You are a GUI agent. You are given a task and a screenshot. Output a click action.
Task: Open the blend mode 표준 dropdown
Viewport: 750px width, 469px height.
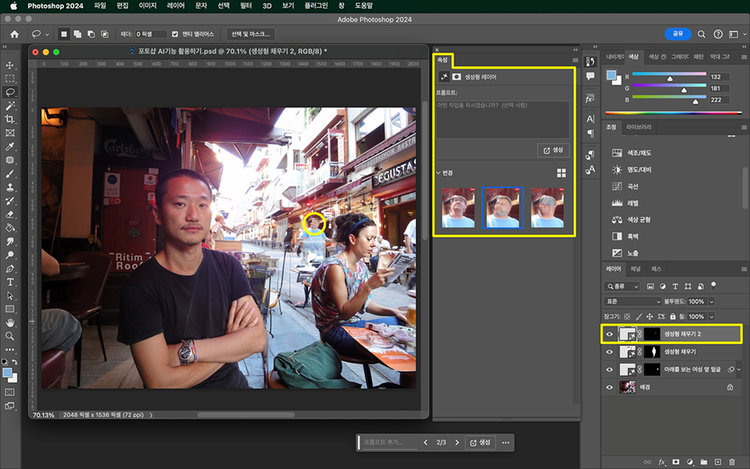click(x=634, y=301)
